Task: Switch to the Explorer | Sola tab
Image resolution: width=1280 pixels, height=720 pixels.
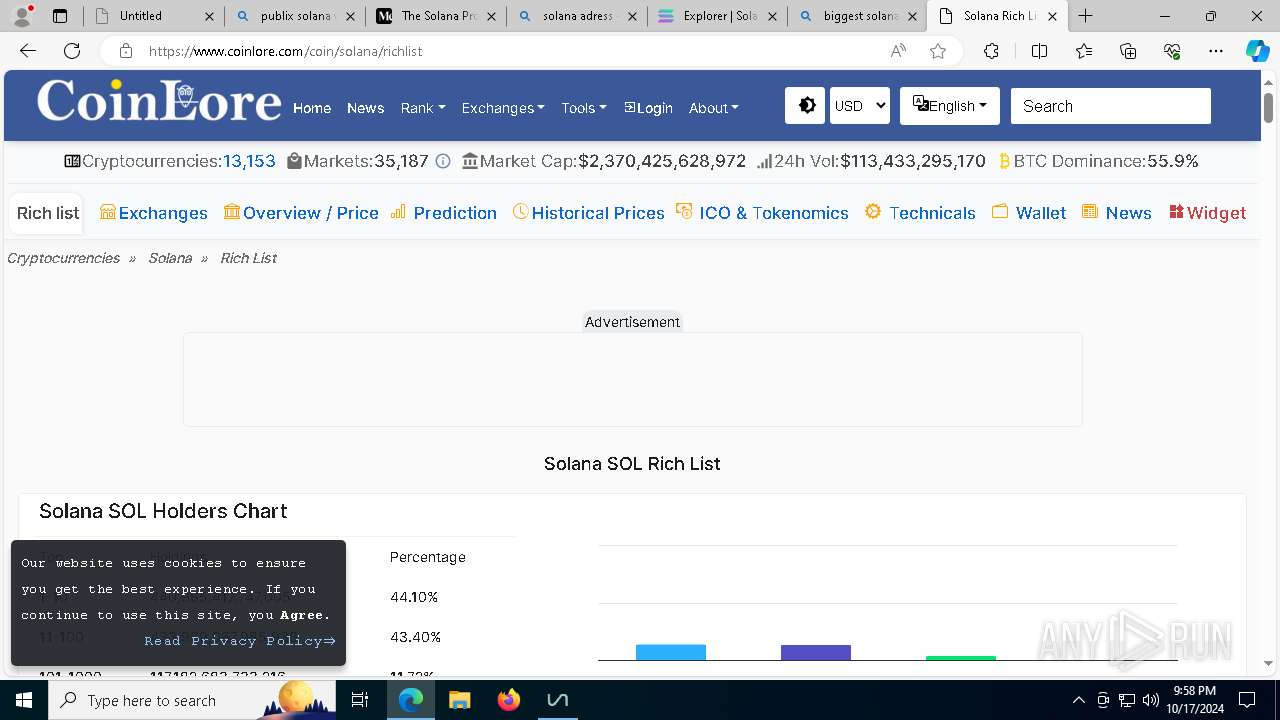Action: 717,16
